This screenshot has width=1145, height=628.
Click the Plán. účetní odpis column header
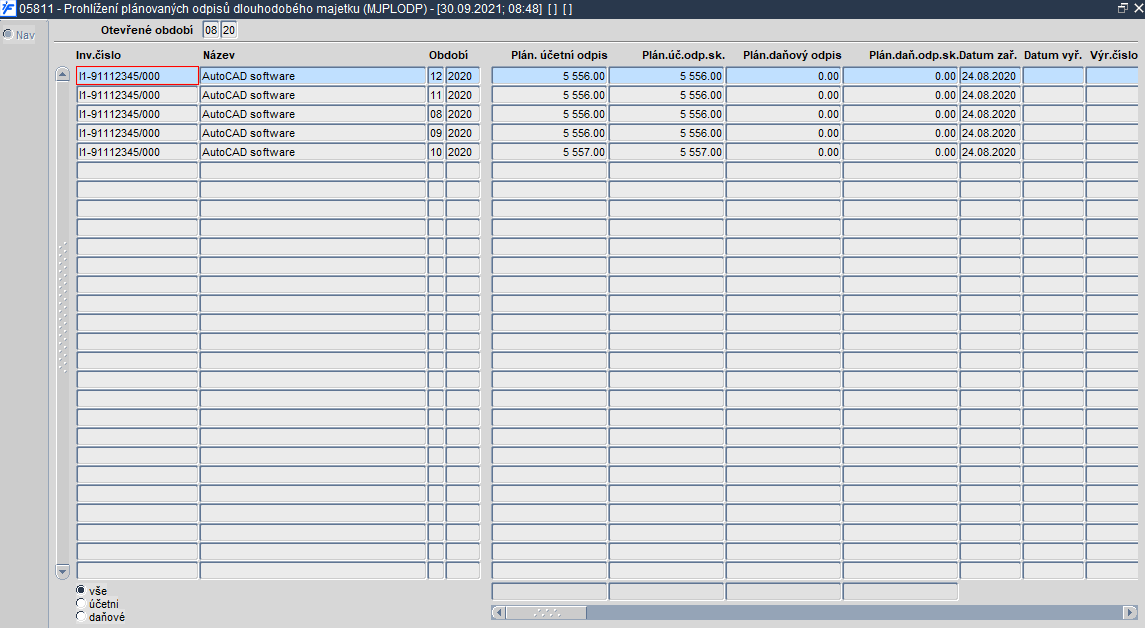click(x=559, y=55)
